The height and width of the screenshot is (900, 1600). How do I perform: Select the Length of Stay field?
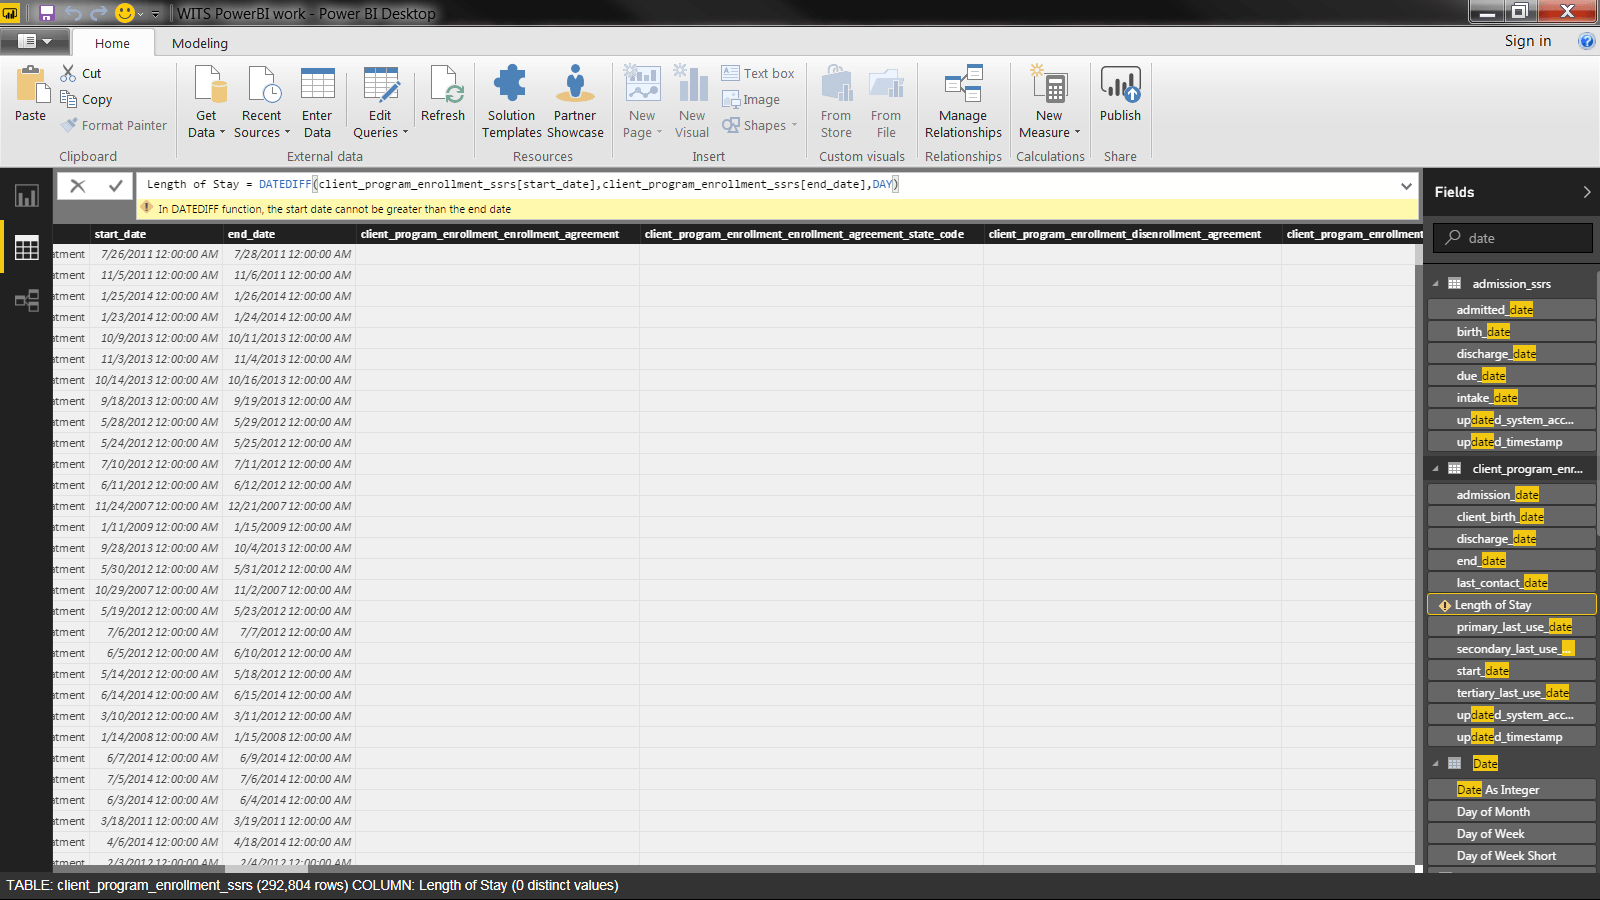tap(1511, 605)
